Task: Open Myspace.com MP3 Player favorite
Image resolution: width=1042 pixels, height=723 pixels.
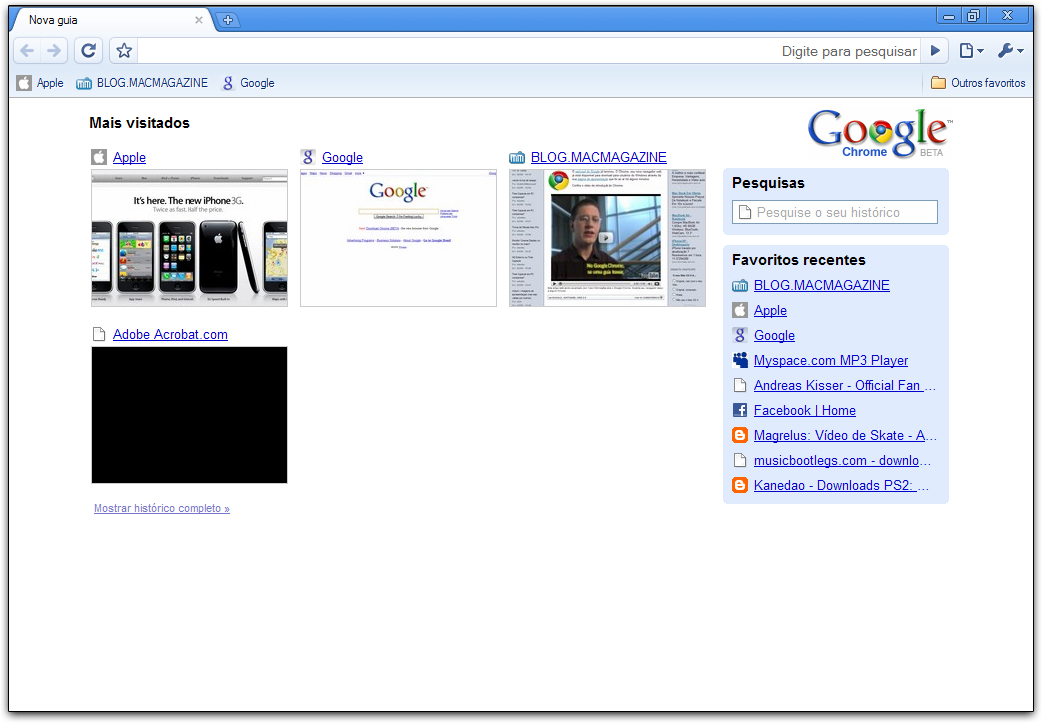Action: [831, 360]
